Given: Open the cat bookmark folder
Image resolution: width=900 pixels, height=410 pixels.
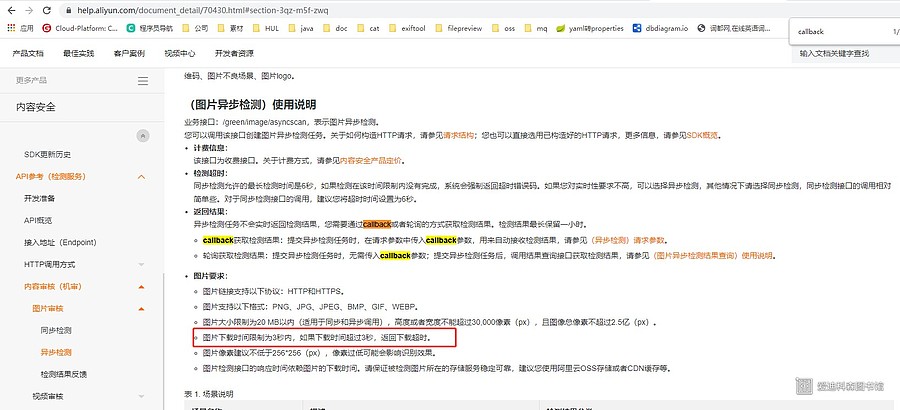Looking at the screenshot, I should pyautogui.click(x=368, y=28).
